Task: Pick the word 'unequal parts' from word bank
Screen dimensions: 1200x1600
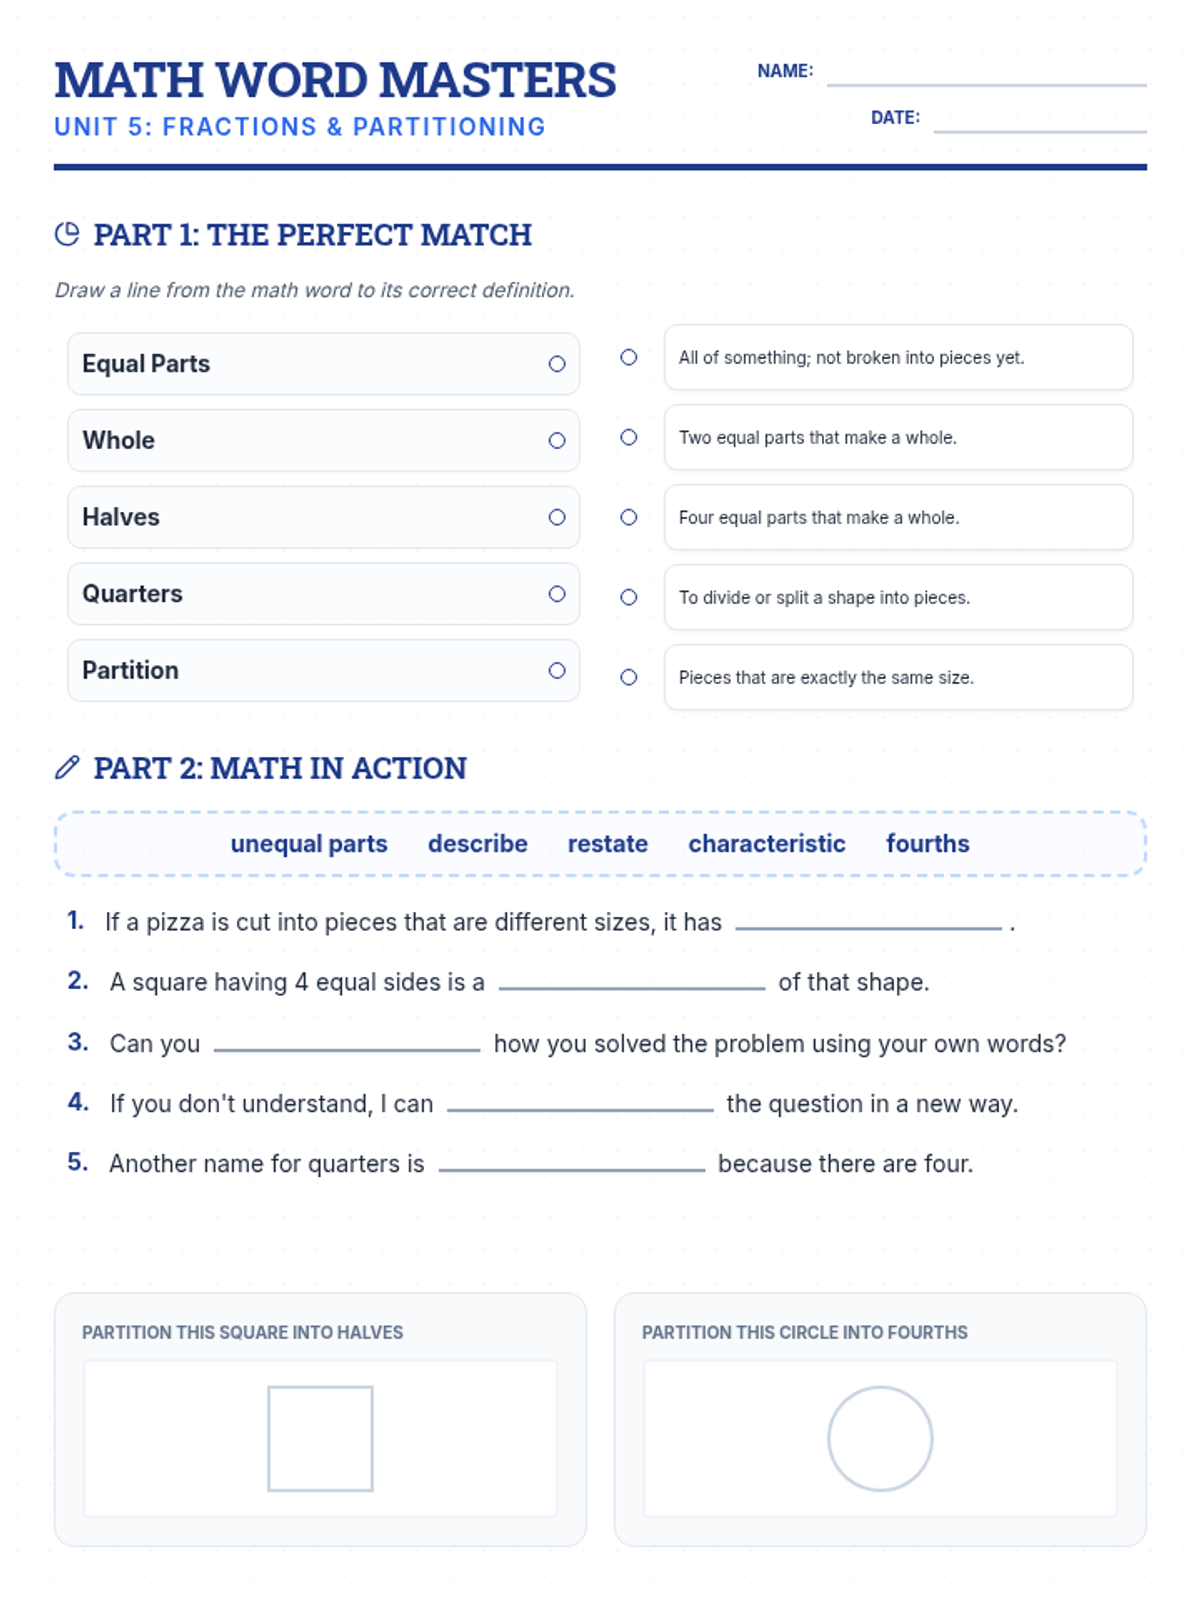Action: point(309,844)
